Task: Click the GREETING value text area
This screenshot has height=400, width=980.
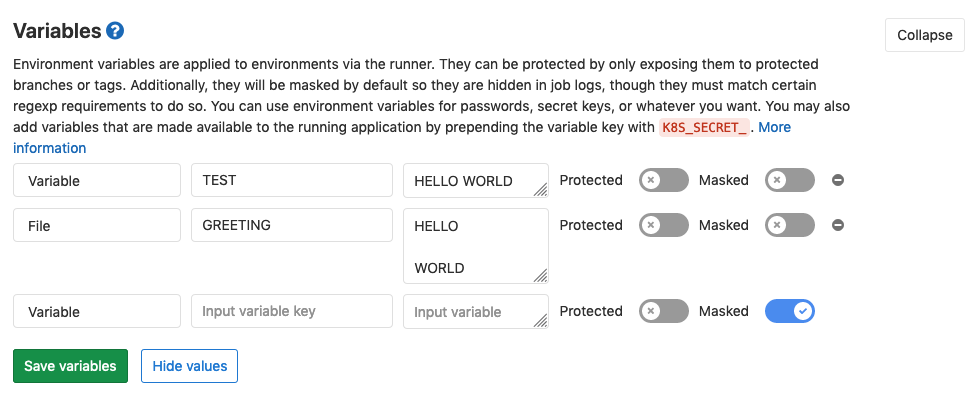Action: click(x=475, y=246)
